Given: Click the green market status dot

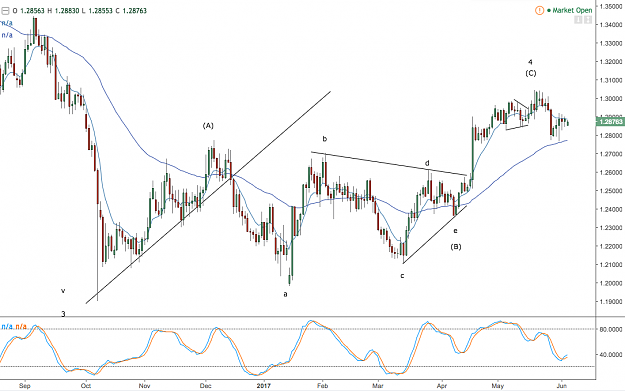Looking at the screenshot, I should click(549, 11).
